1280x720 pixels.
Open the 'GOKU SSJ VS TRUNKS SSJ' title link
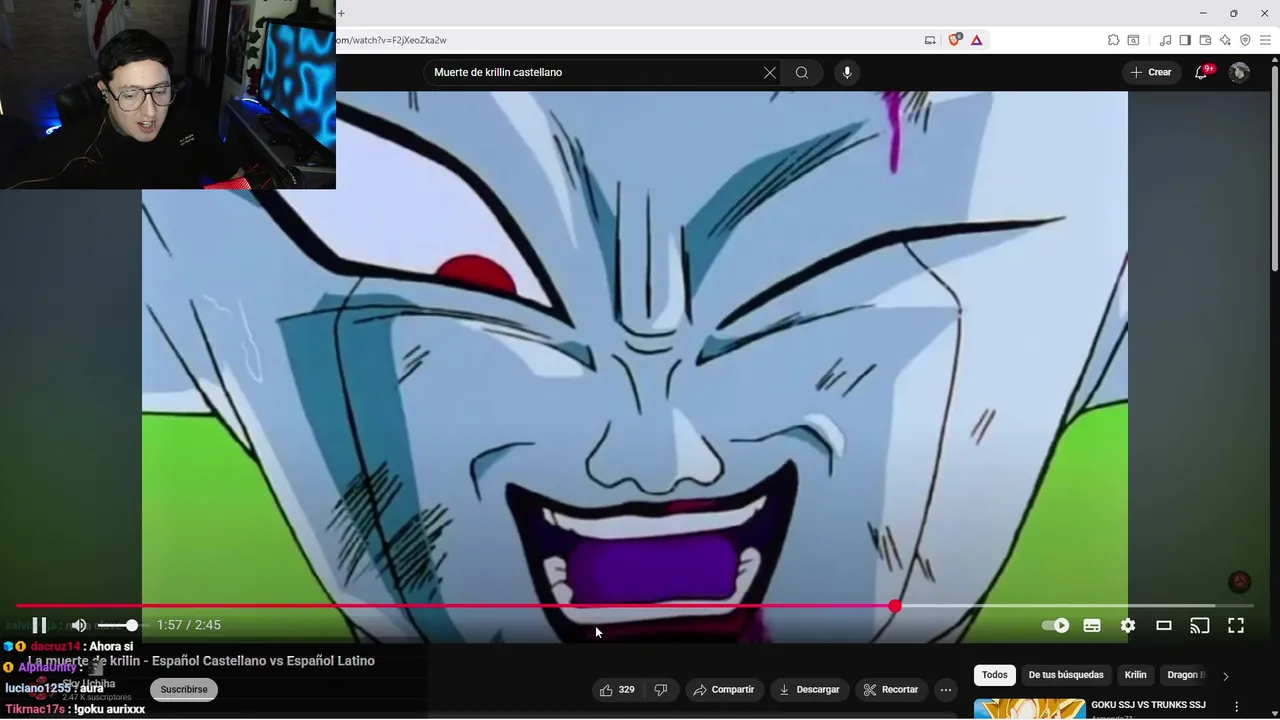[x=1148, y=705]
